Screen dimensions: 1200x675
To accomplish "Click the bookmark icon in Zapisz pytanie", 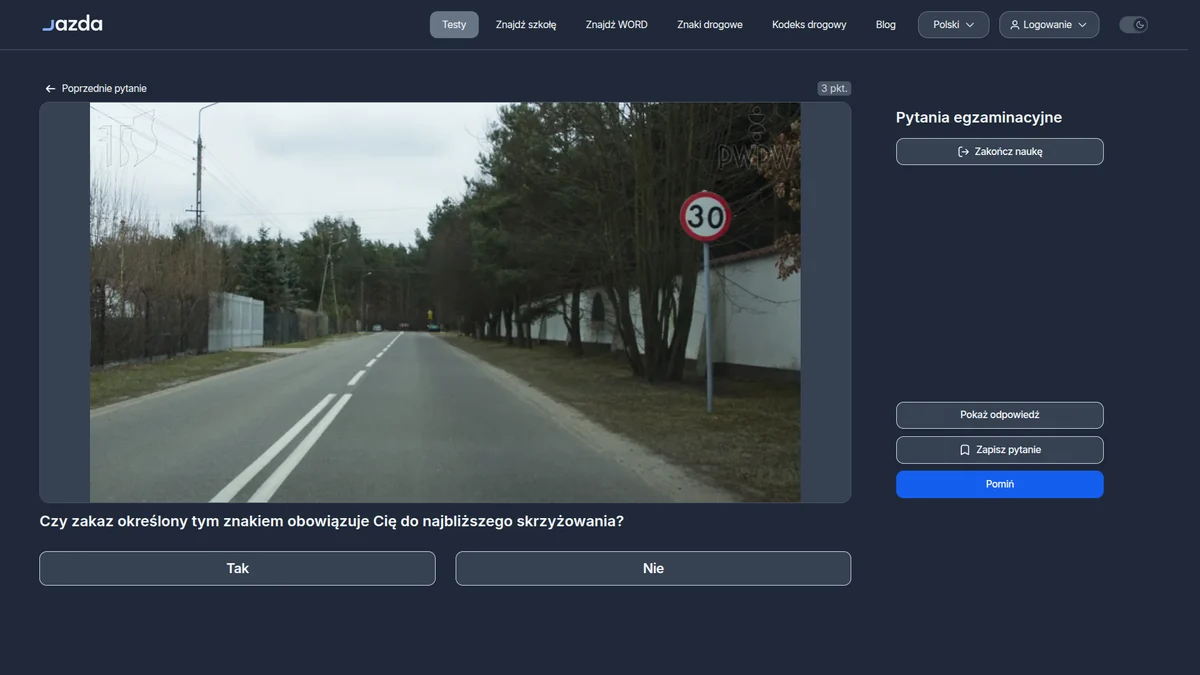I will coord(965,450).
